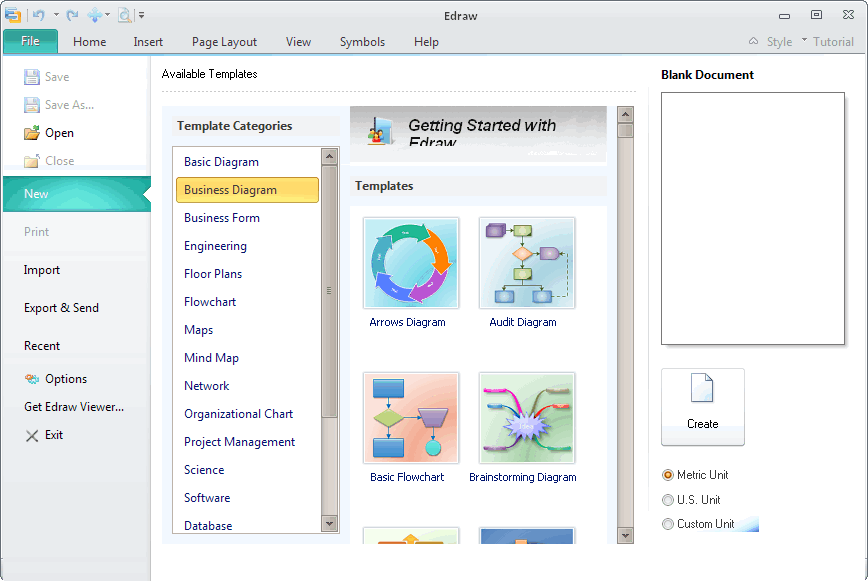
Task: Click the Save As floppy icon
Action: pos(32,105)
